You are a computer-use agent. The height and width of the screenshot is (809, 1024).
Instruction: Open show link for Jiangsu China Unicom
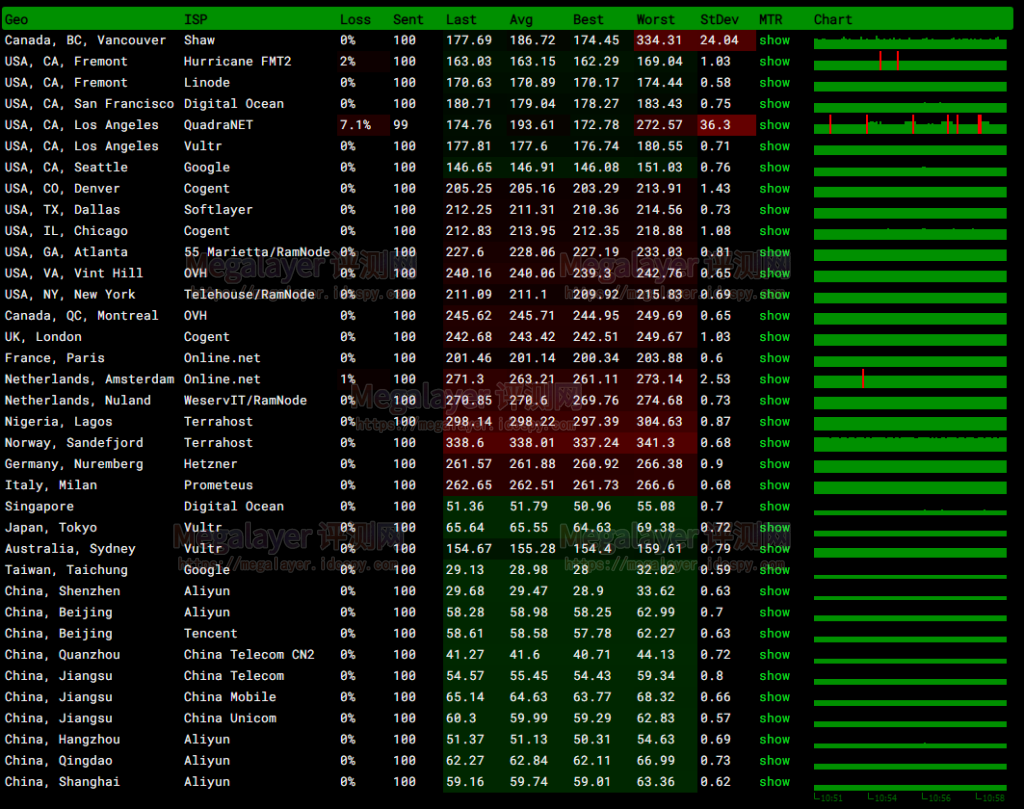click(x=775, y=718)
